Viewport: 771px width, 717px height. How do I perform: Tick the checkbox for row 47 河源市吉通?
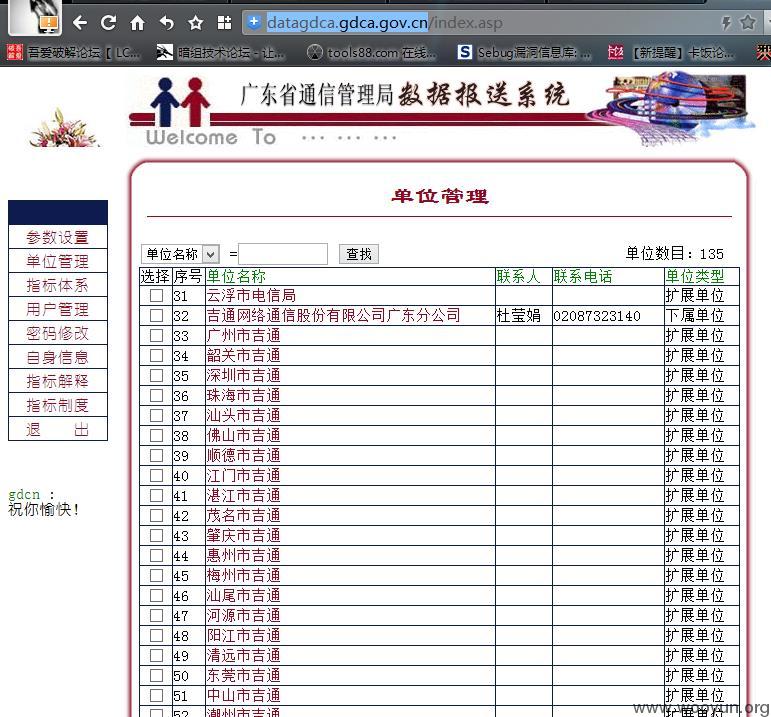(x=156, y=616)
